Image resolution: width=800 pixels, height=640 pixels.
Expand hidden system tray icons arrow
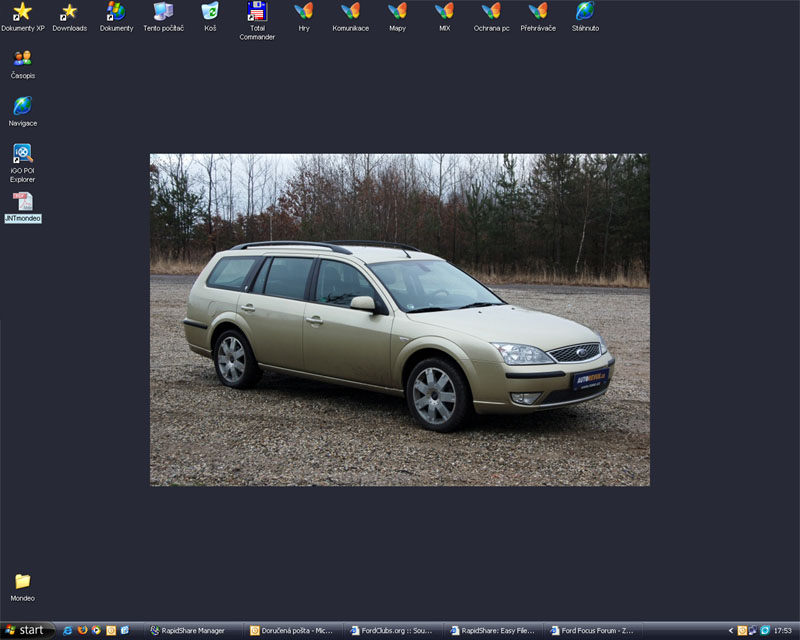point(731,631)
